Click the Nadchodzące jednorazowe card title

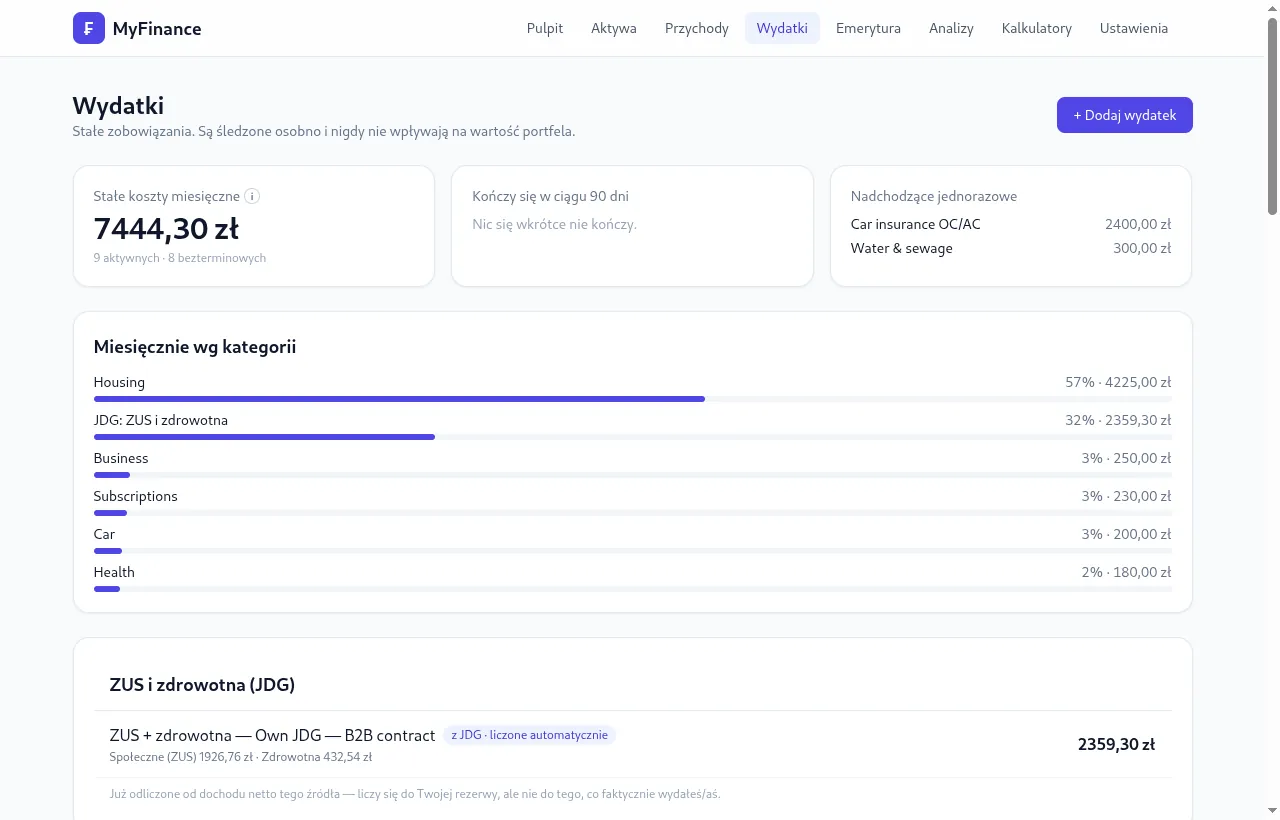click(934, 196)
